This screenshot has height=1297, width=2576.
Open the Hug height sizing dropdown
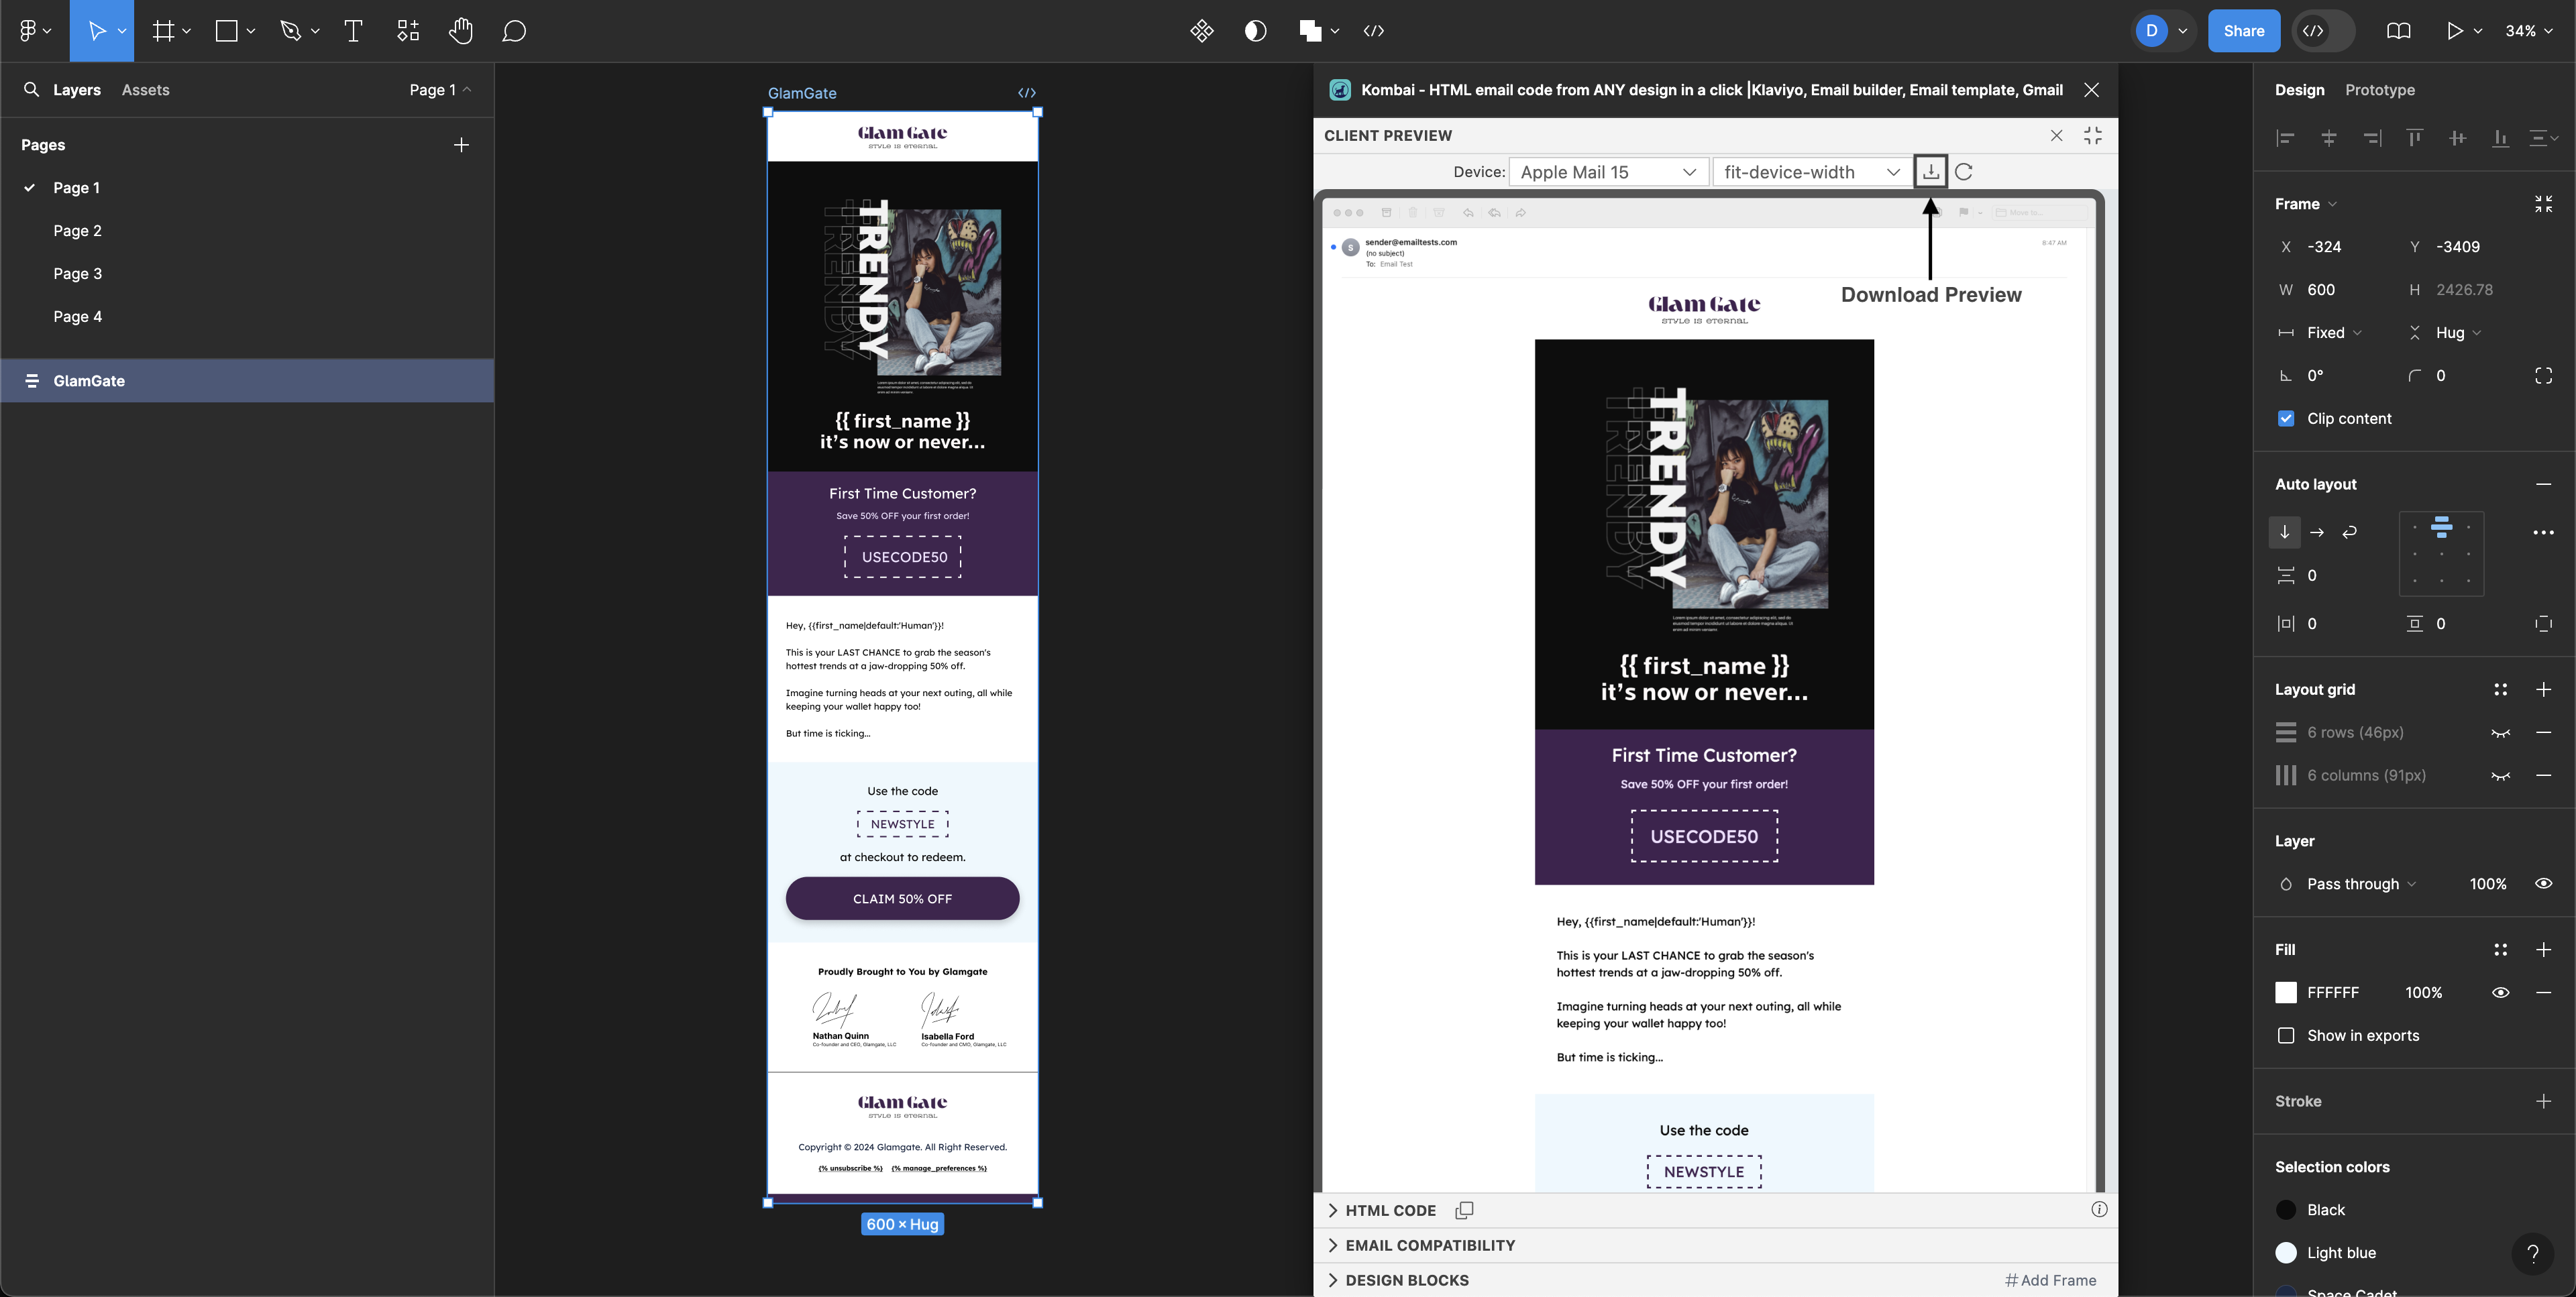(x=2458, y=332)
